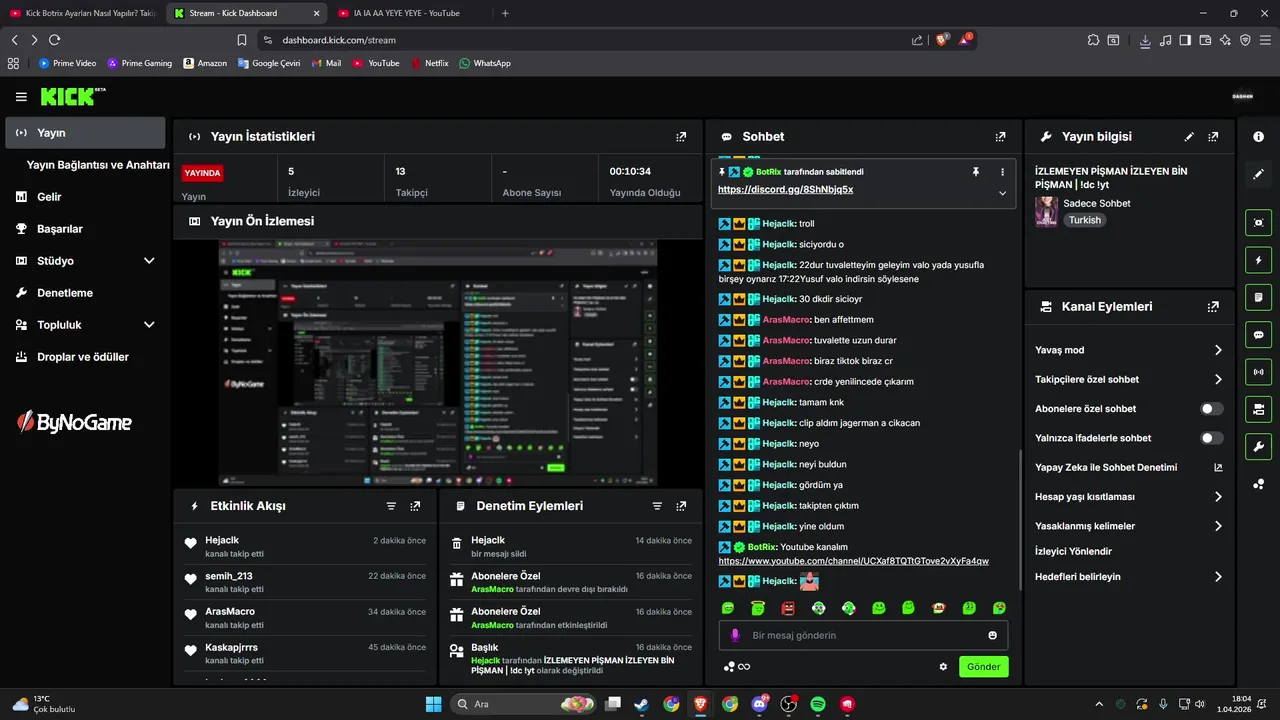Click the browser address bar URL
Screen dimensions: 1280x720
click(x=339, y=40)
